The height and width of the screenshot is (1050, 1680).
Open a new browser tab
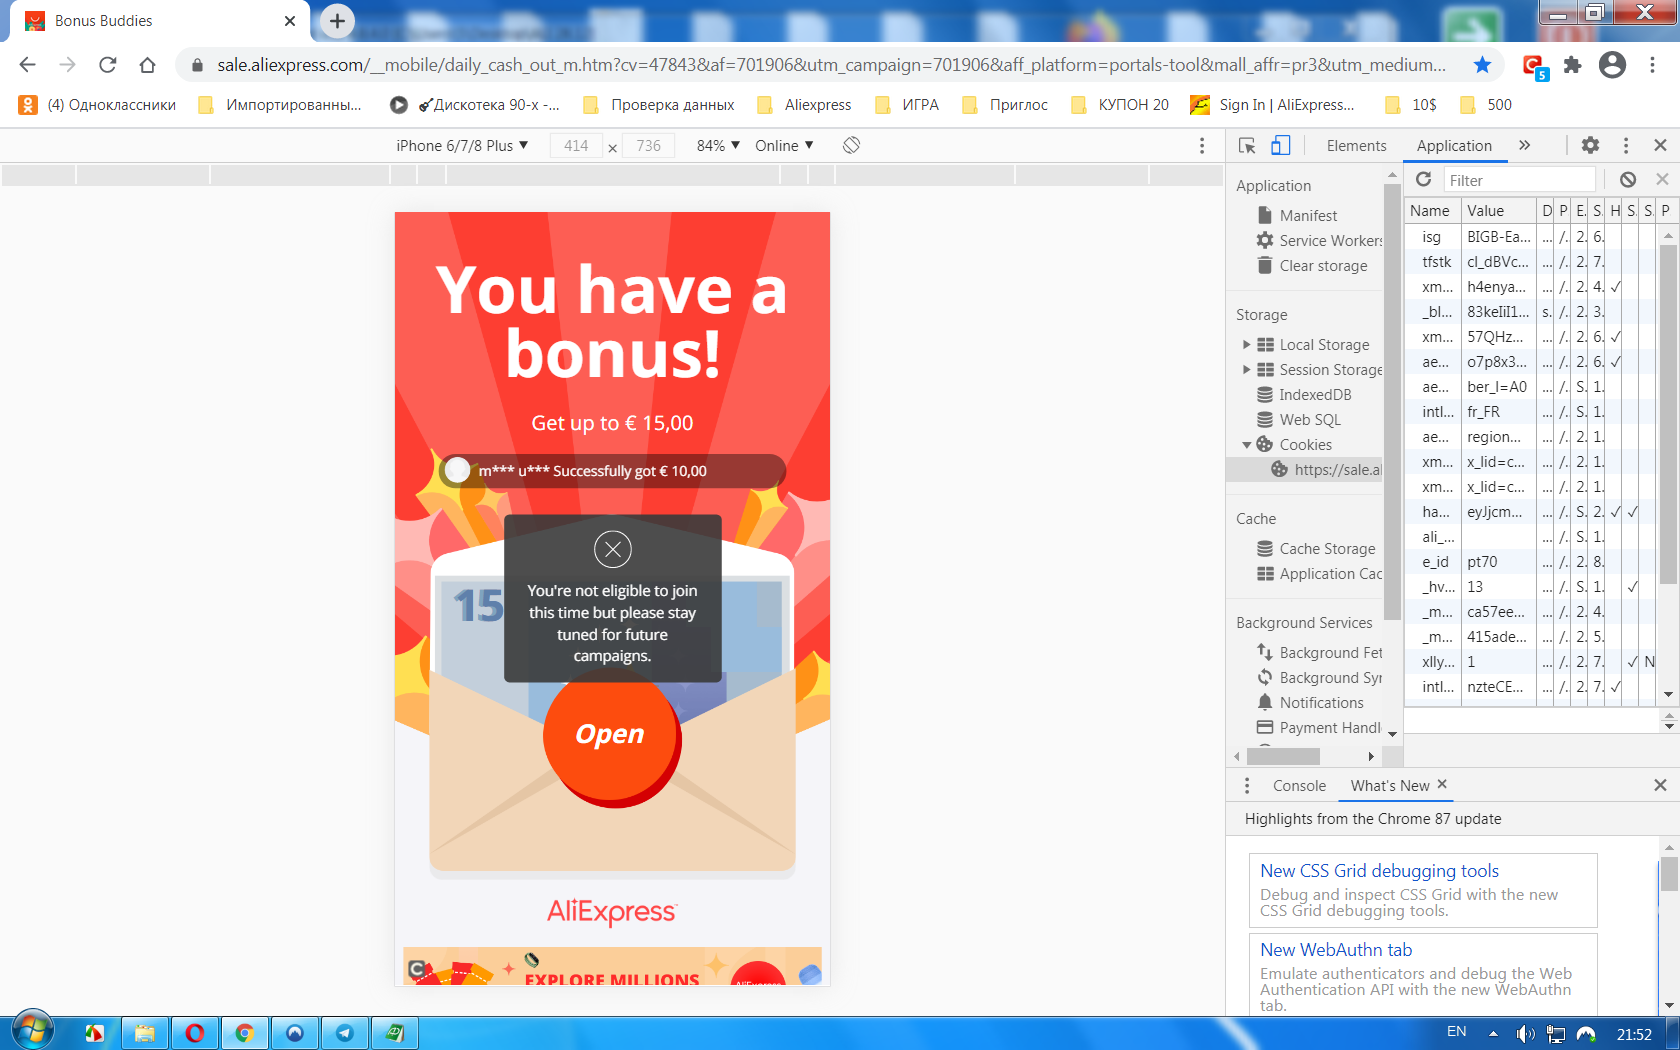tap(337, 20)
